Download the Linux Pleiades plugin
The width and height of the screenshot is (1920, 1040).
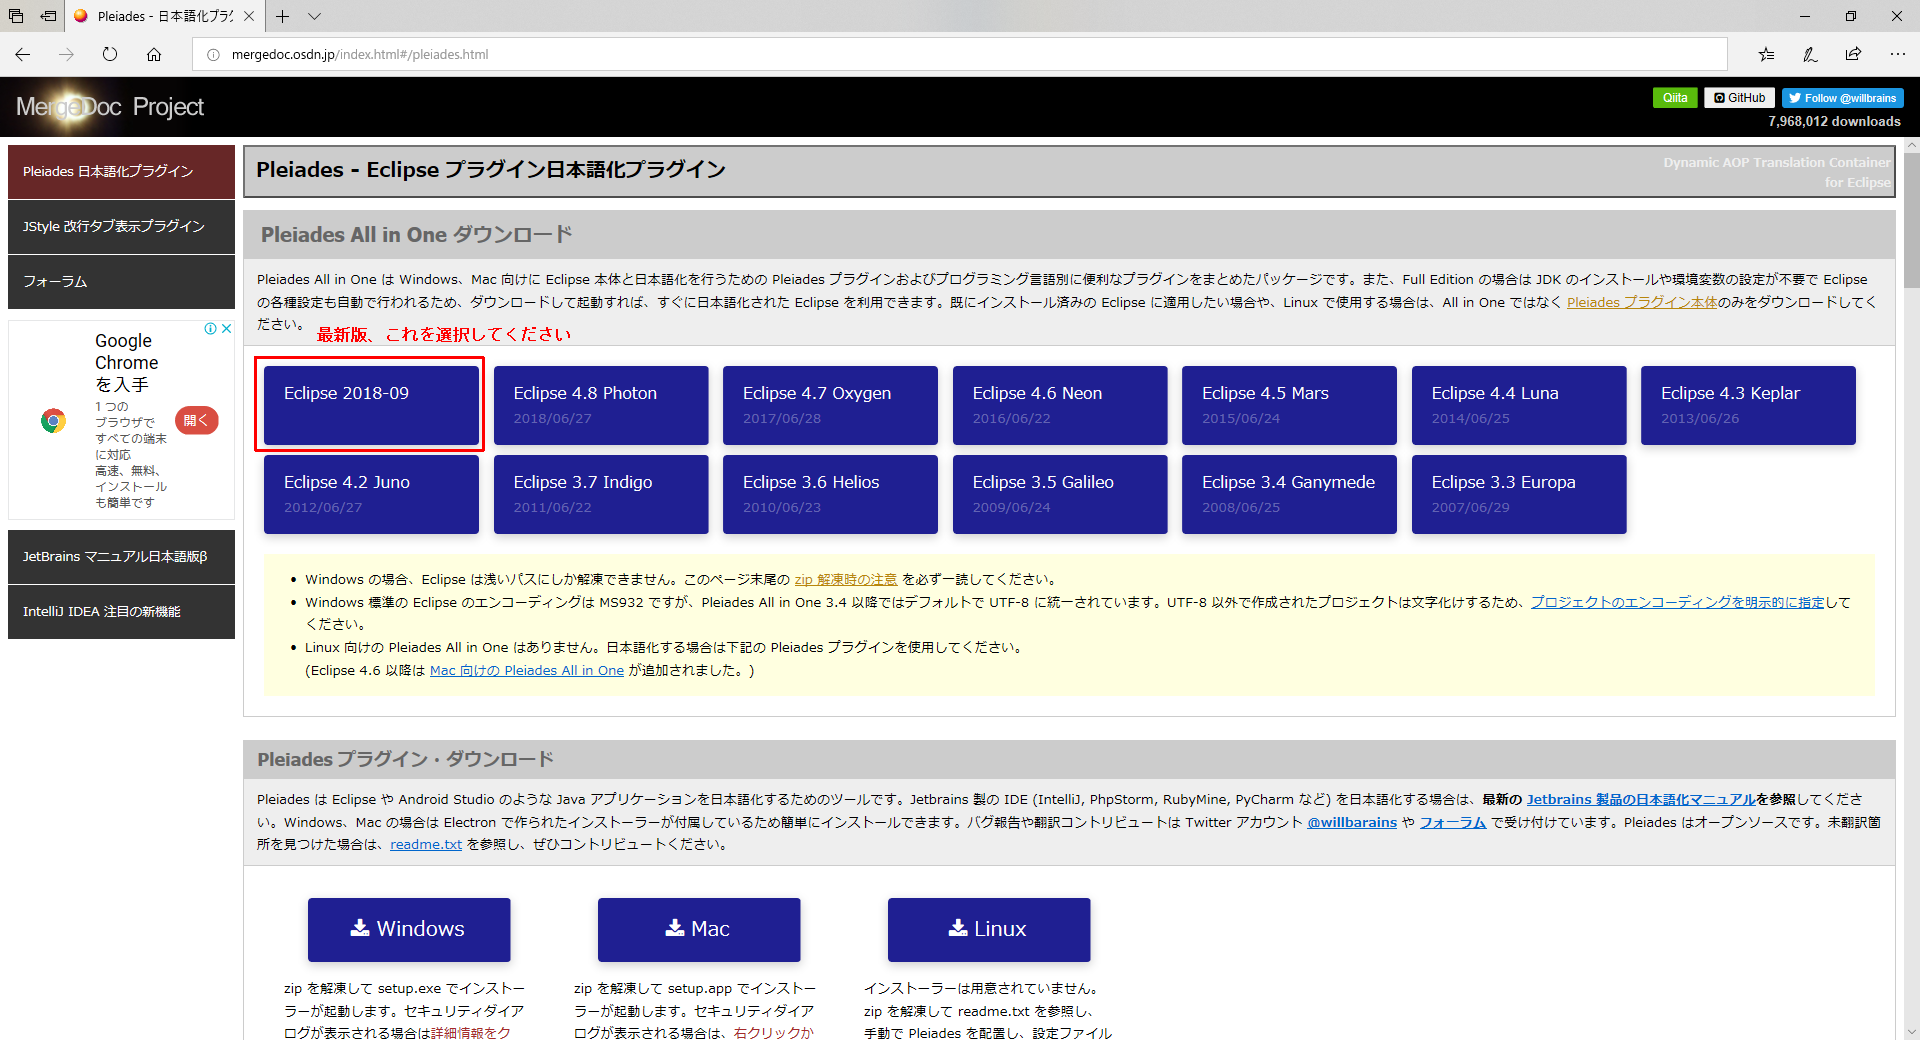point(989,929)
